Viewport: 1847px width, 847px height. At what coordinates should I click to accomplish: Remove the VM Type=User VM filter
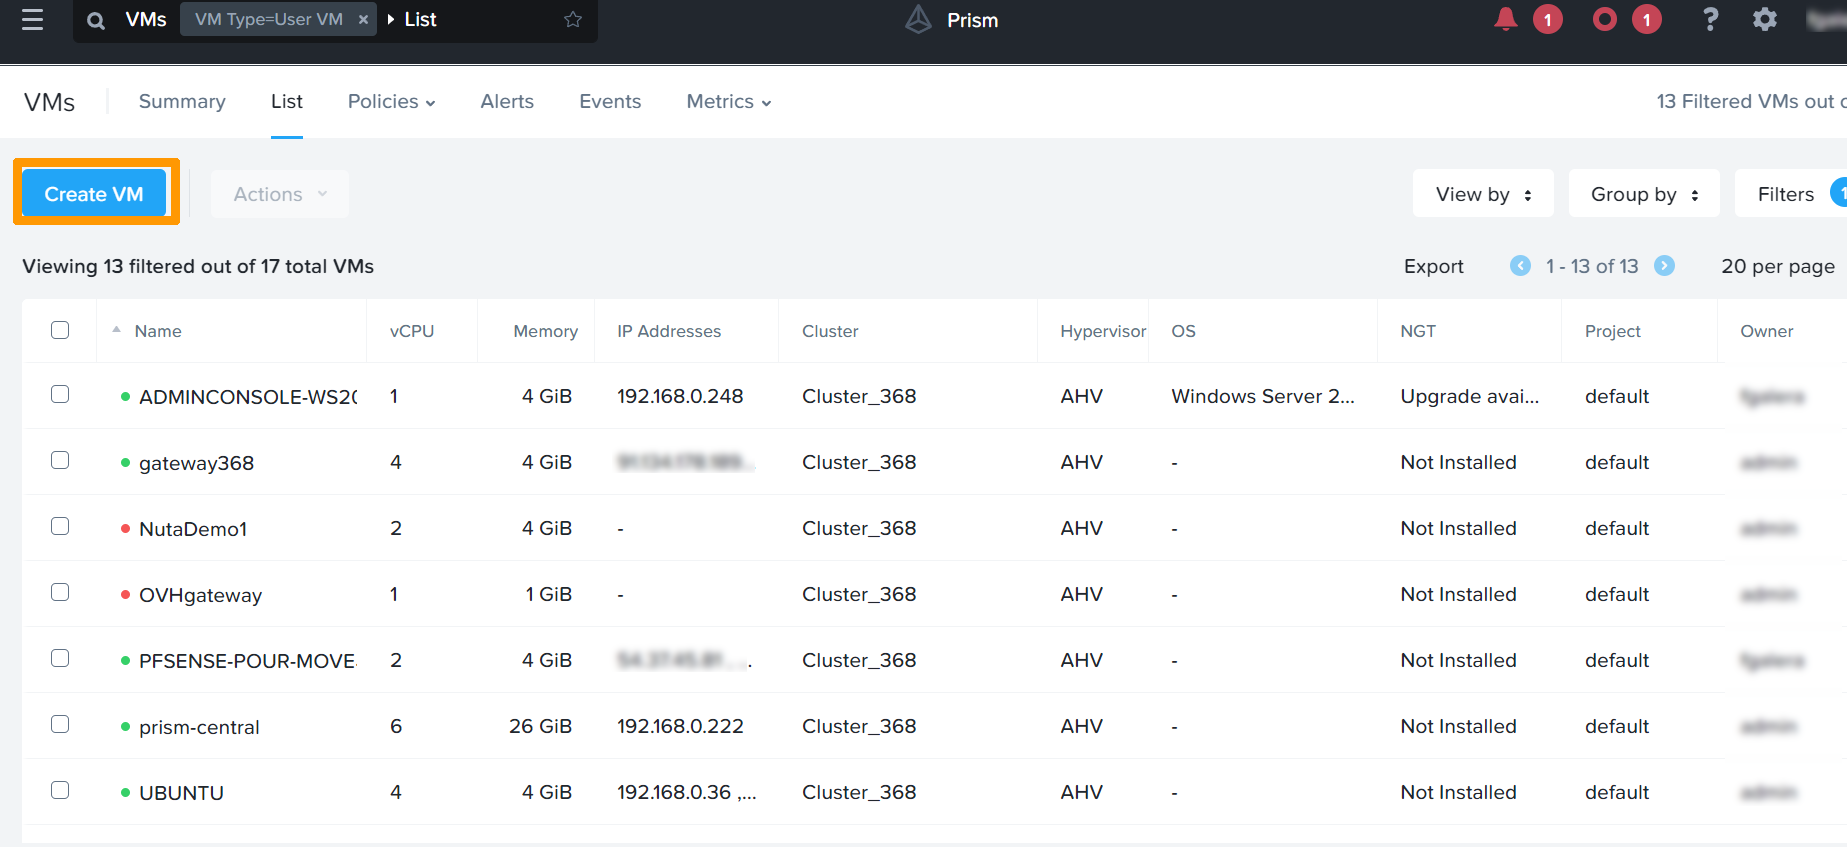point(363,20)
